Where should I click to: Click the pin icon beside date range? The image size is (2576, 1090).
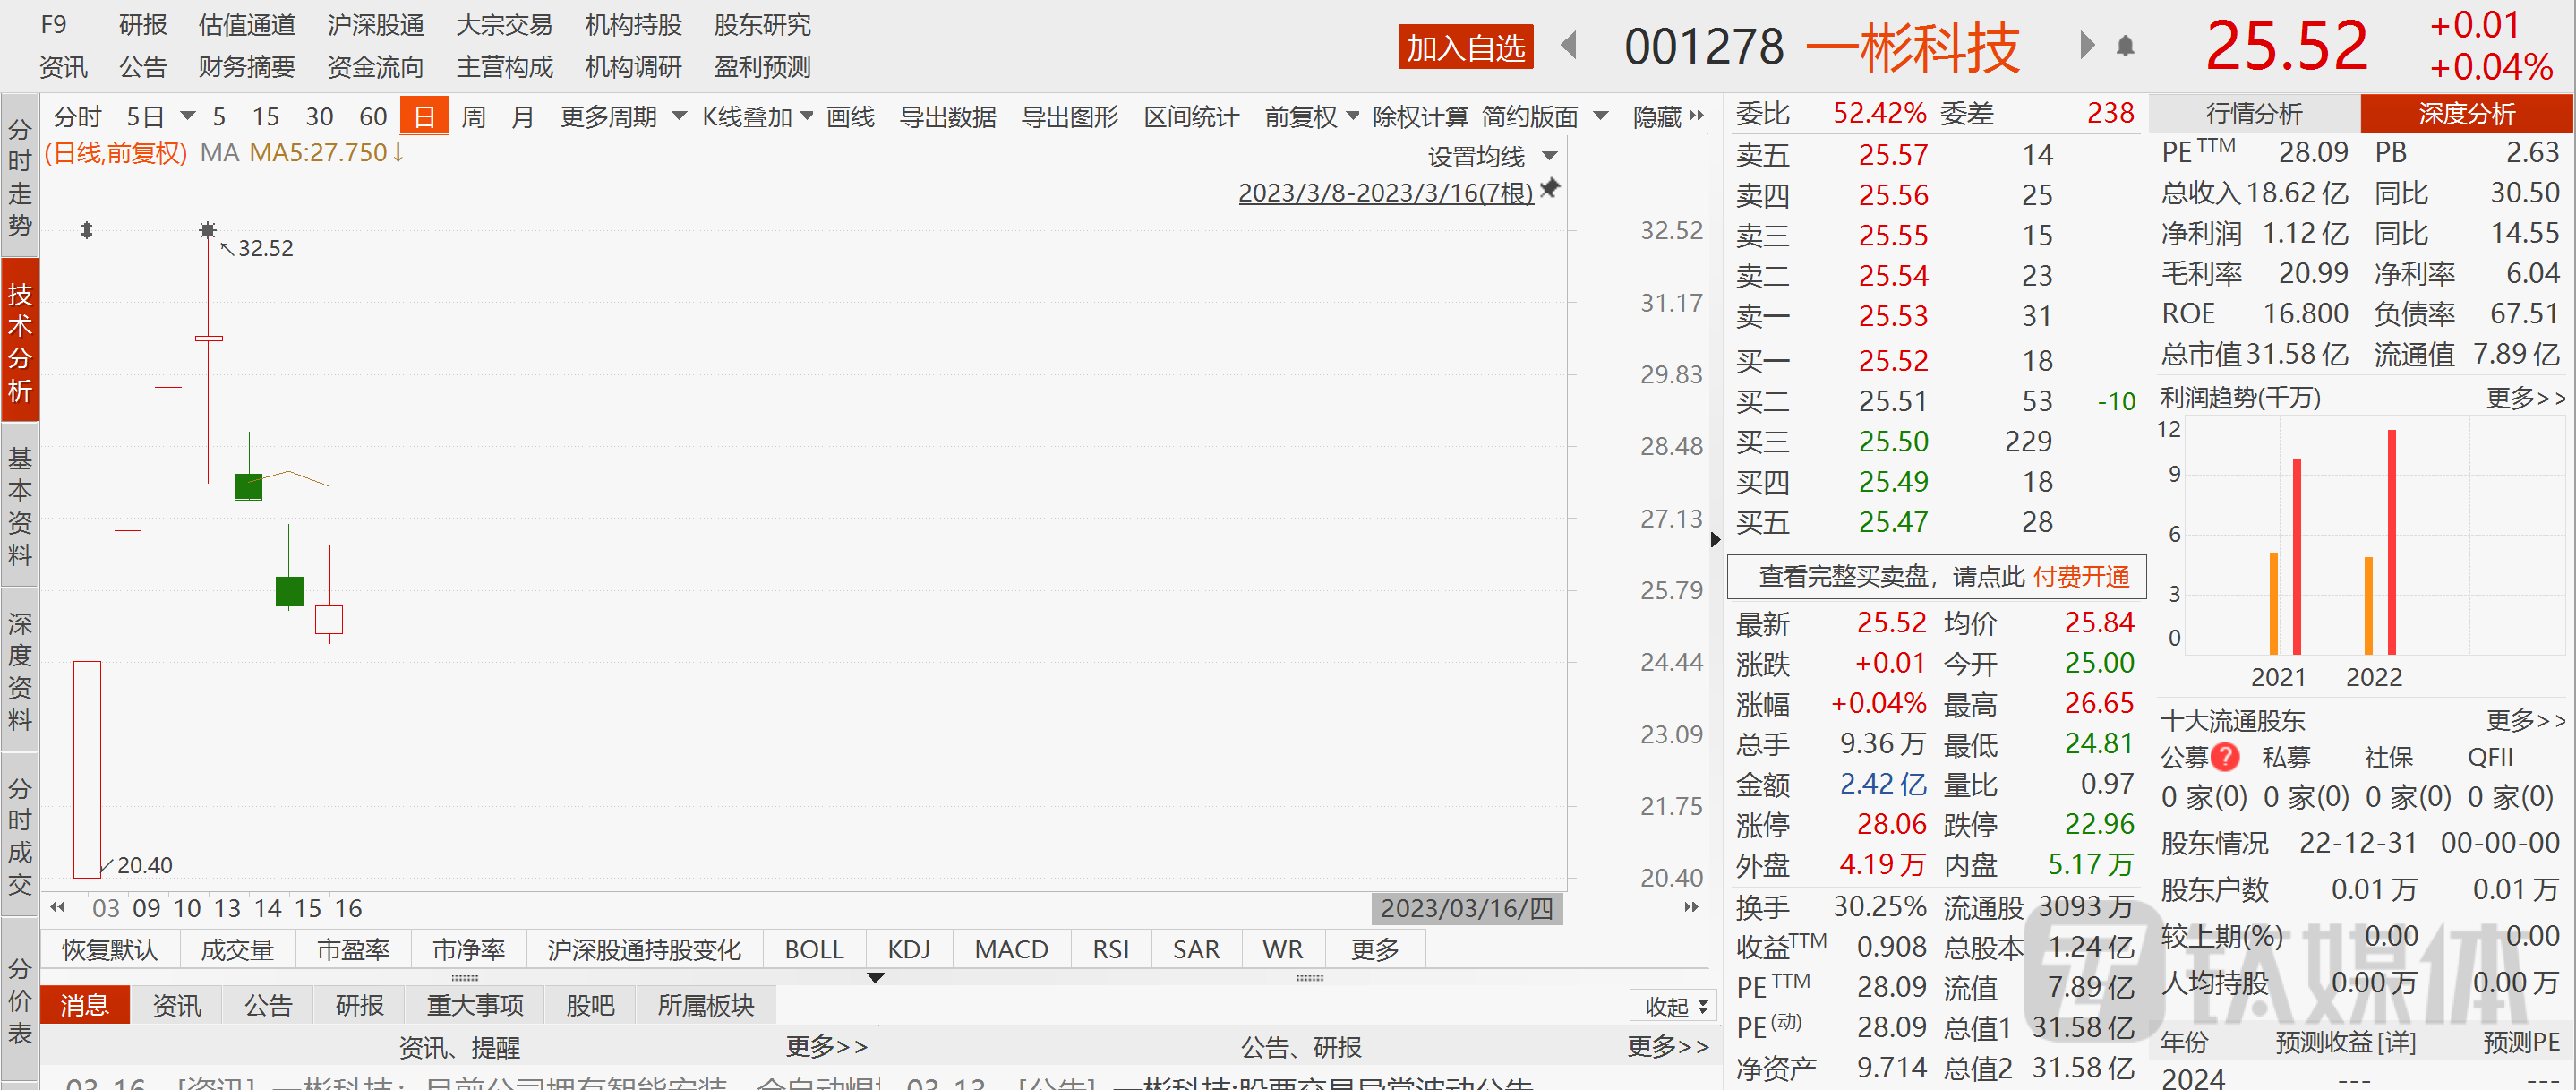tap(1550, 188)
